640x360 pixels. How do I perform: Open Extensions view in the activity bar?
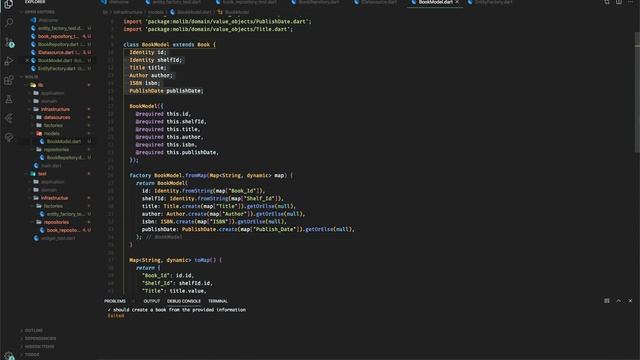tap(9, 80)
